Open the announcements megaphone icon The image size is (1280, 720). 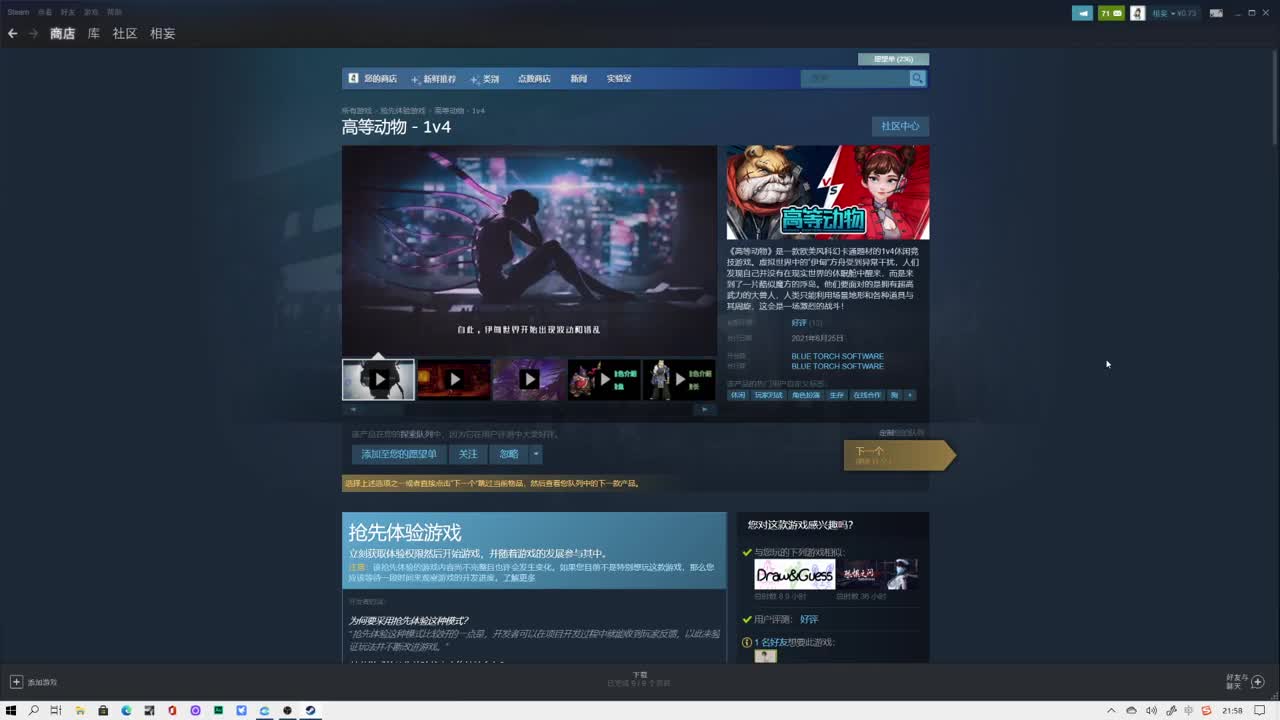point(1083,13)
